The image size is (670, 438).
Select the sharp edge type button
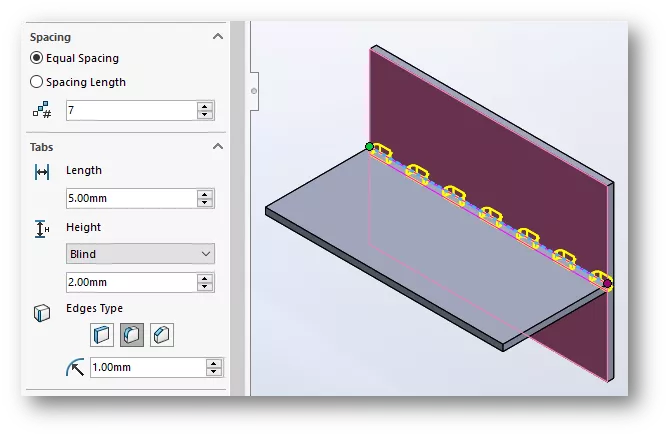(x=102, y=335)
